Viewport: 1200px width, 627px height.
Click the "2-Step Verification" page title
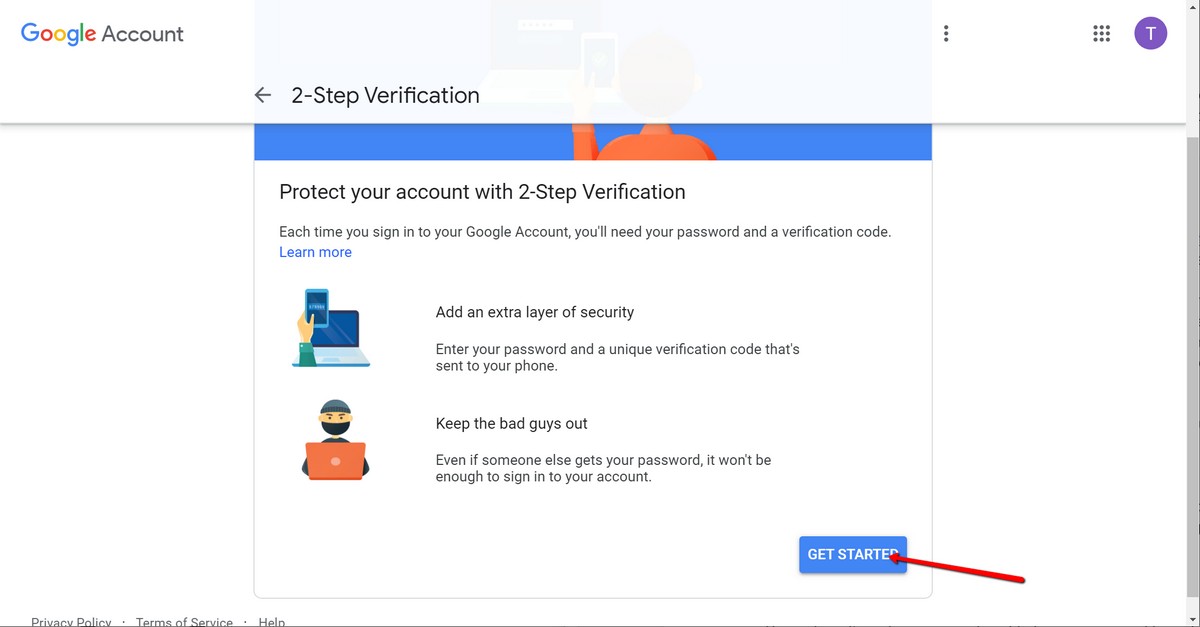(x=385, y=95)
